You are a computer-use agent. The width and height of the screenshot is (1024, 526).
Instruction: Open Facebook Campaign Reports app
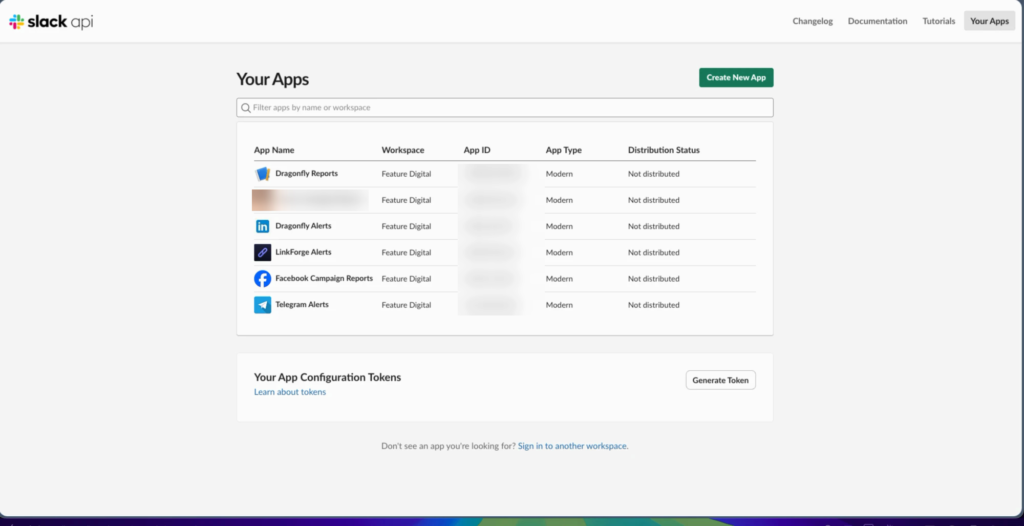point(324,278)
